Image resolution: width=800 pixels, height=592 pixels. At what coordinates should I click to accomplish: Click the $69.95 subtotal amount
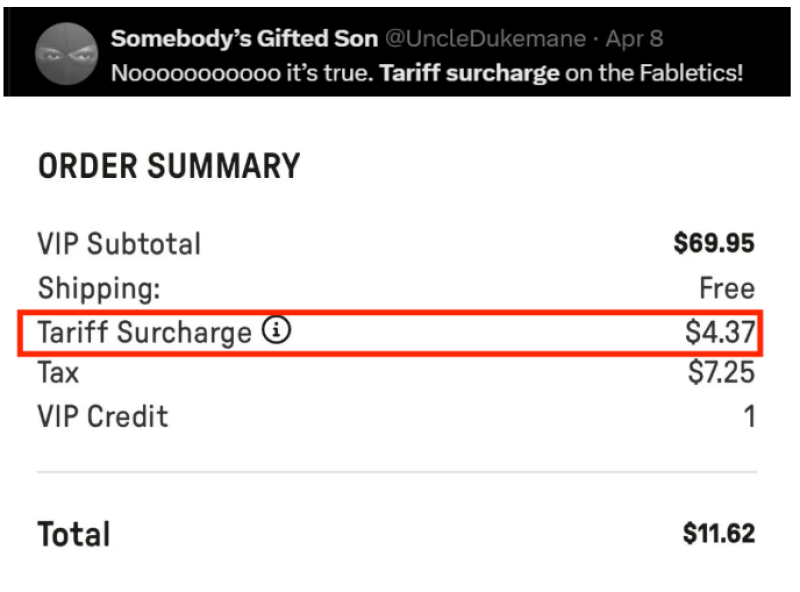[x=714, y=244]
